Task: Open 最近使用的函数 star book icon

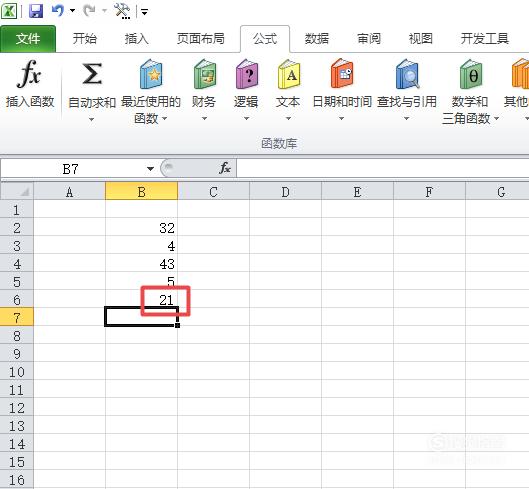Action: click(151, 74)
